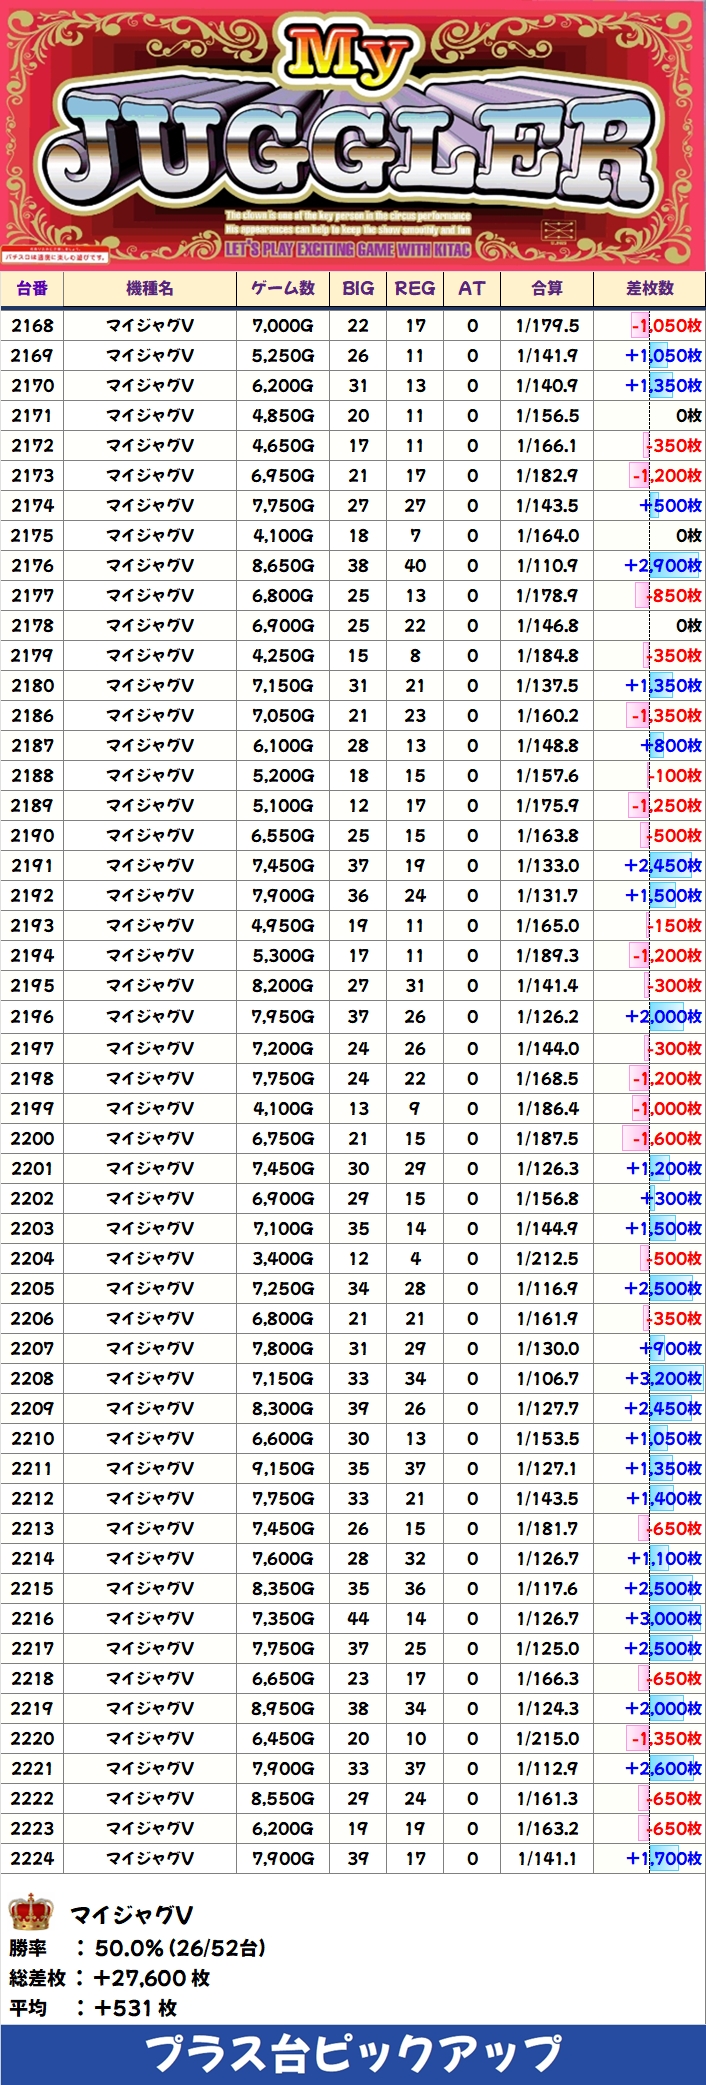
Task: Select machine number 2196
Action: click(32, 1016)
